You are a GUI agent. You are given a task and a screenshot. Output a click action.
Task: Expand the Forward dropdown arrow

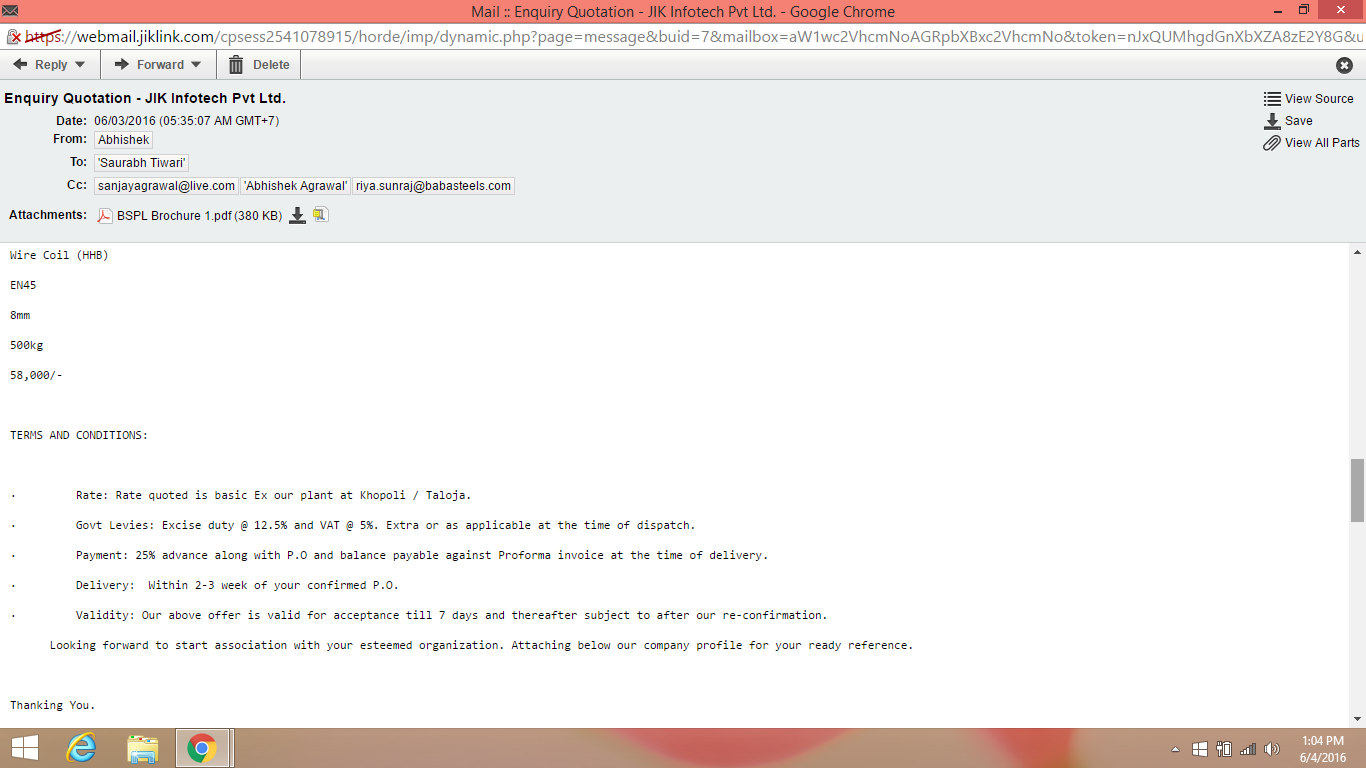tap(196, 65)
